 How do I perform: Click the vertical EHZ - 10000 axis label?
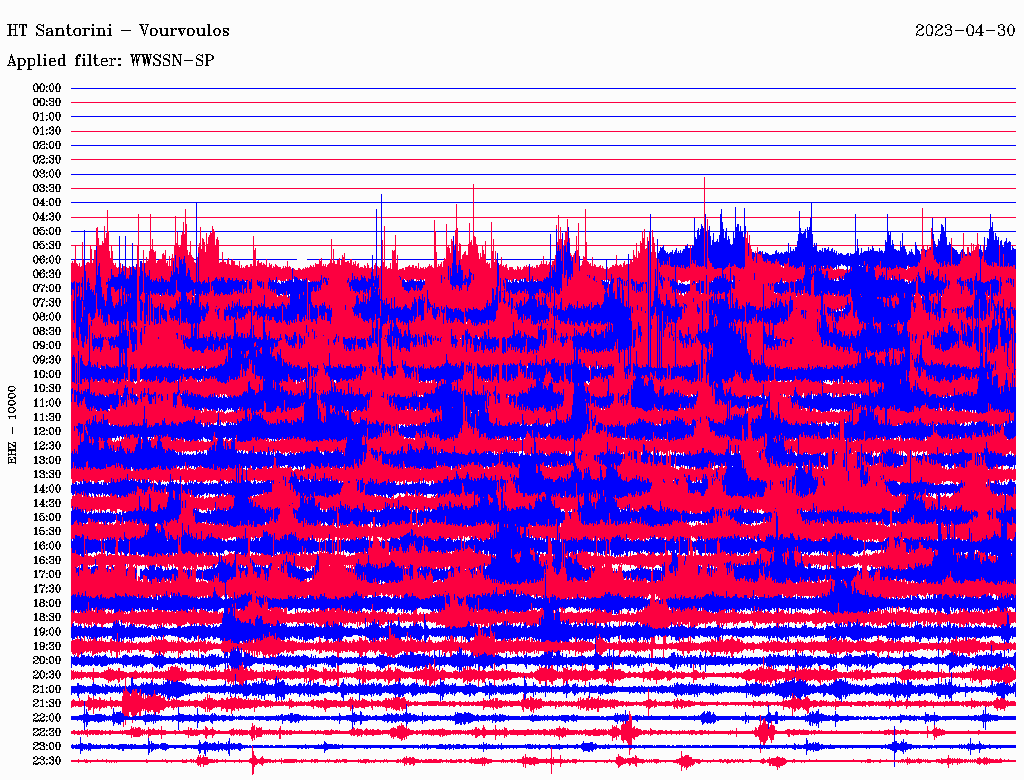(13, 424)
